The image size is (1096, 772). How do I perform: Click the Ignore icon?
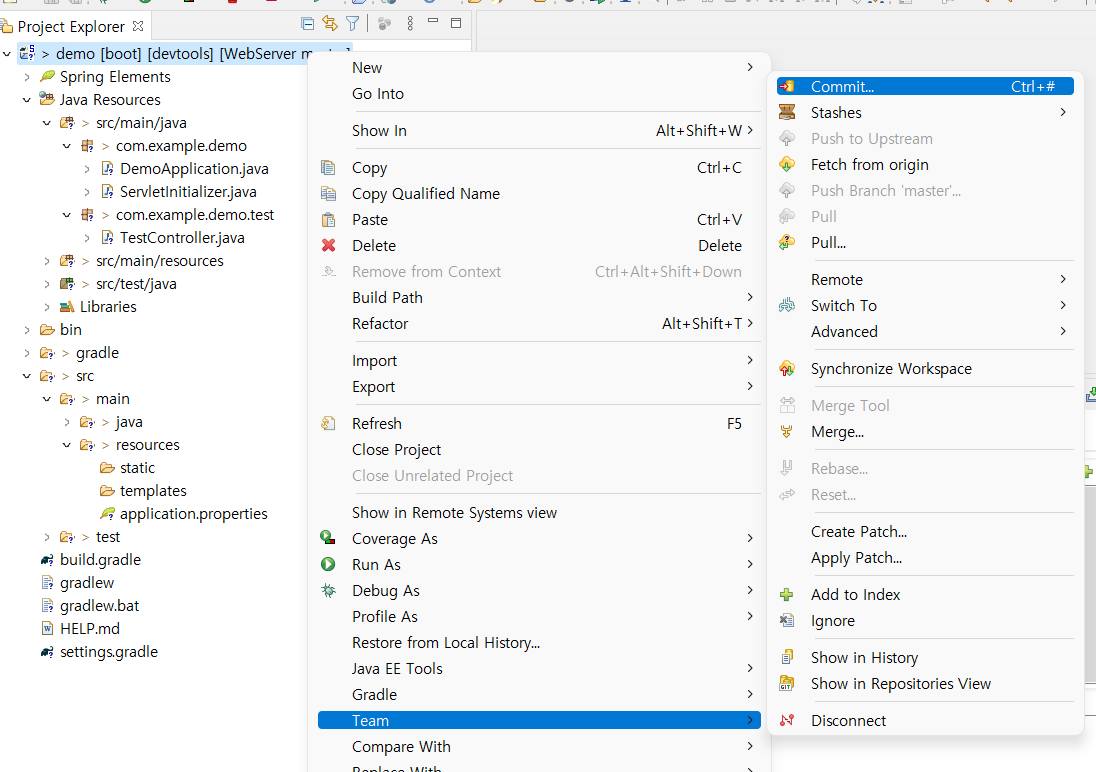[x=787, y=620]
